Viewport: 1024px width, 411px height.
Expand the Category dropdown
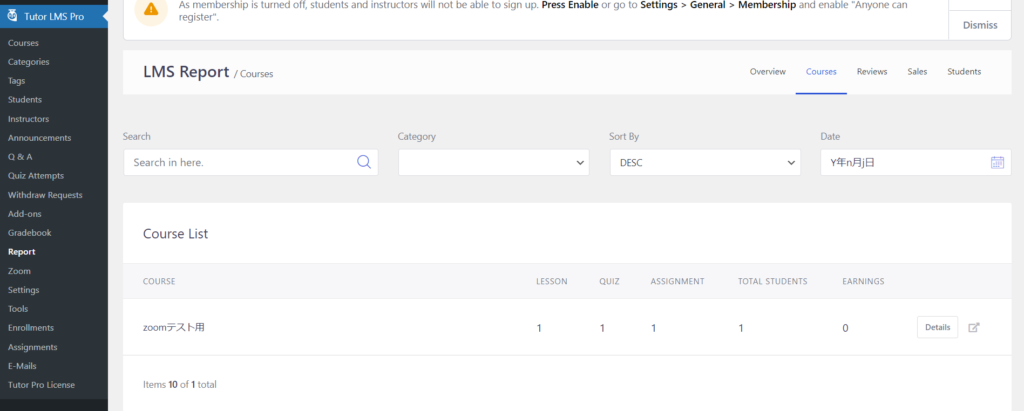[494, 162]
